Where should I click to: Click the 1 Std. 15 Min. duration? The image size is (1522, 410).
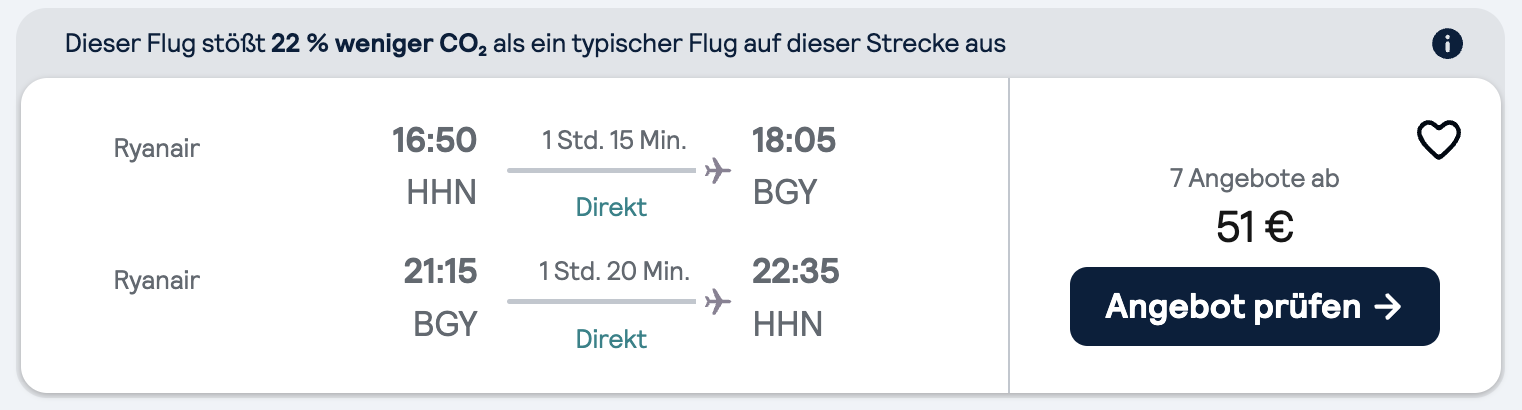614,140
